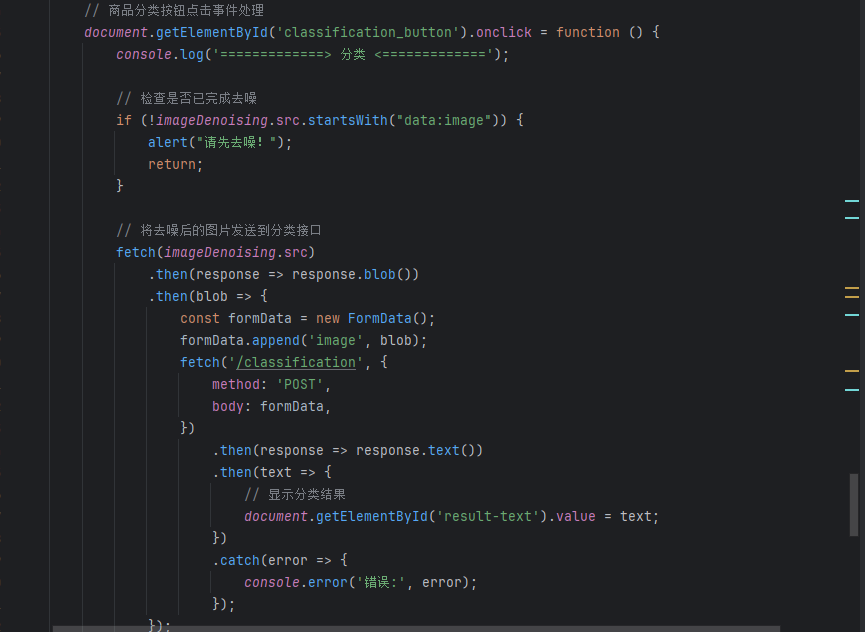This screenshot has width=865, height=632.
Task: Click 'startsWith' method call
Action: 348,120
